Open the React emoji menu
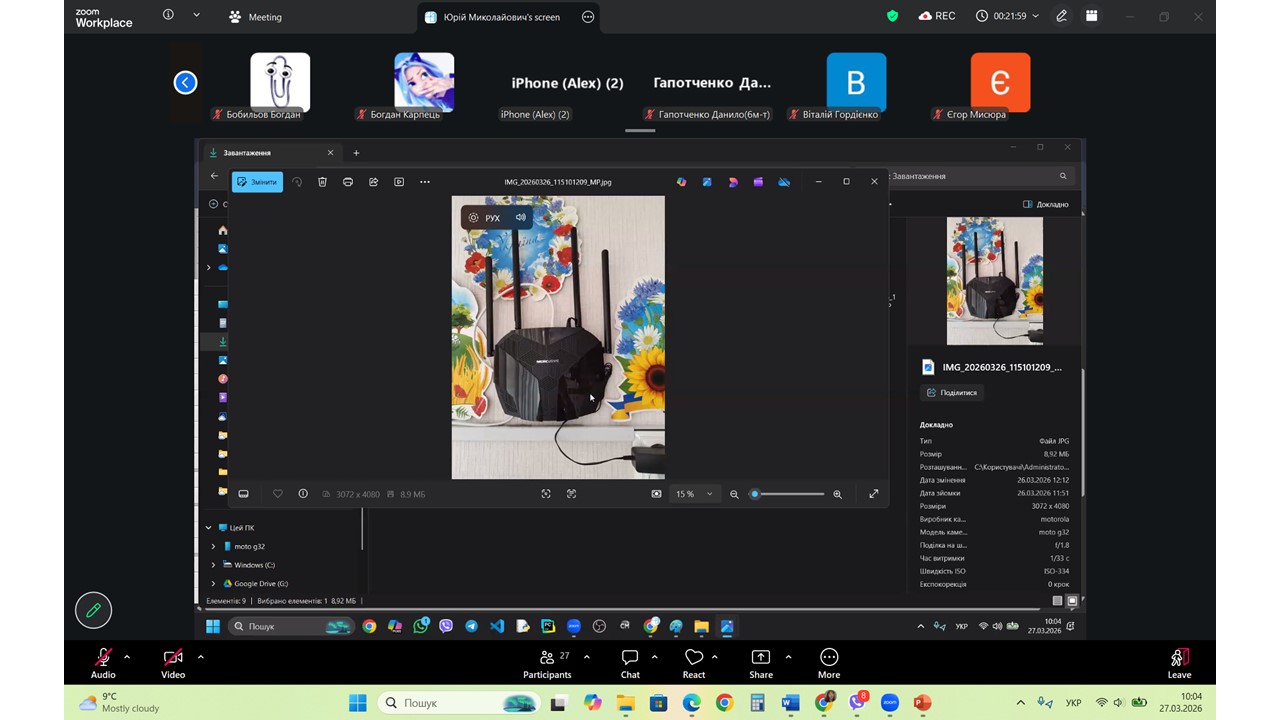 coord(694,661)
